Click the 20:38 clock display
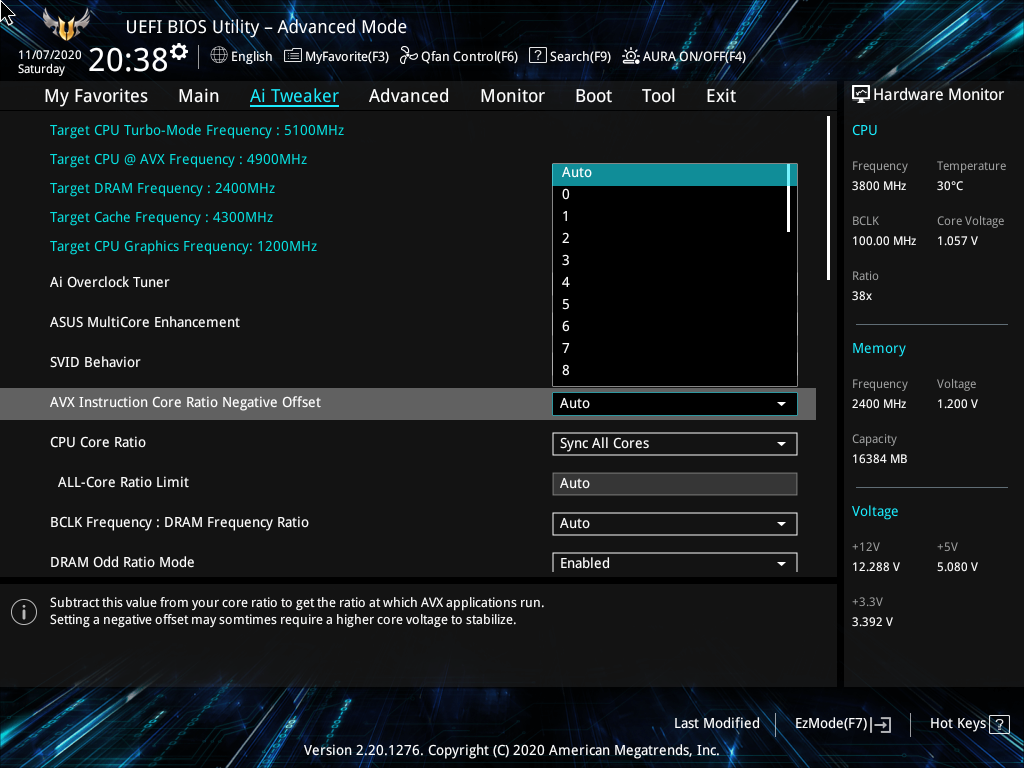 [128, 59]
